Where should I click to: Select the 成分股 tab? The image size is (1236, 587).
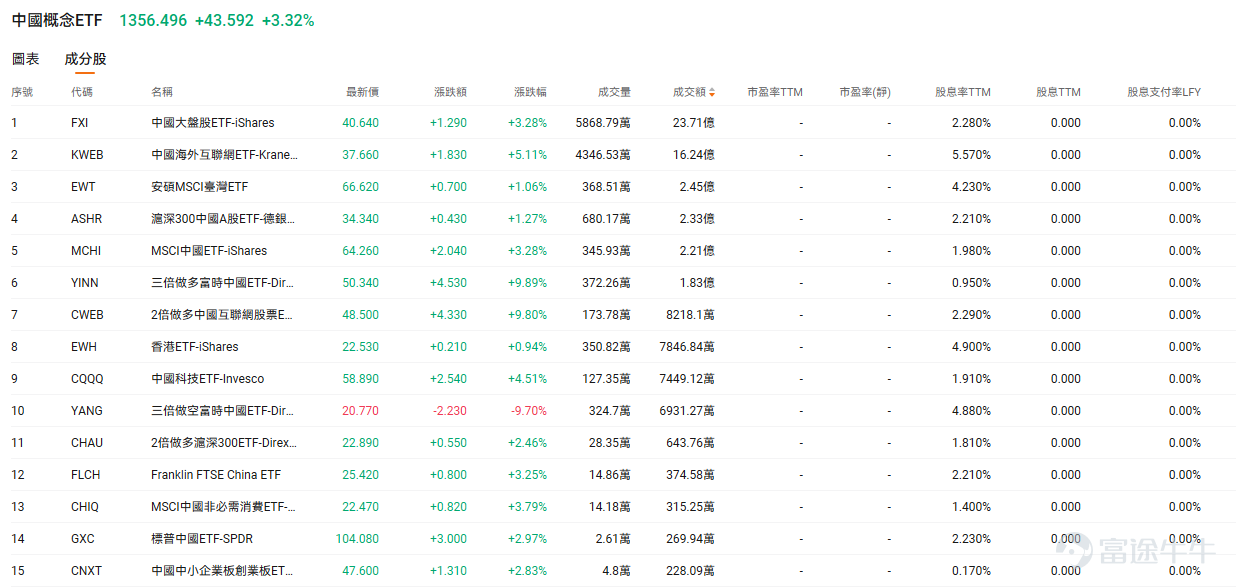tap(85, 59)
